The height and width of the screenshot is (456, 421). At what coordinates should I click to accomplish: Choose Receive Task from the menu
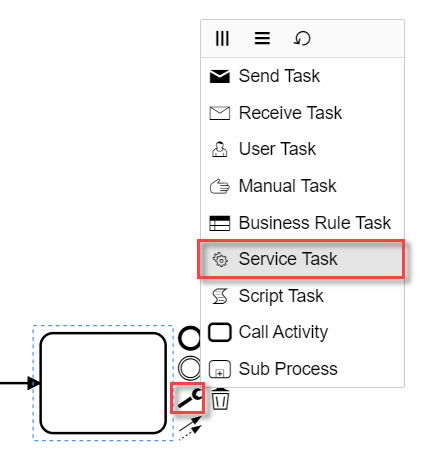coord(302,113)
